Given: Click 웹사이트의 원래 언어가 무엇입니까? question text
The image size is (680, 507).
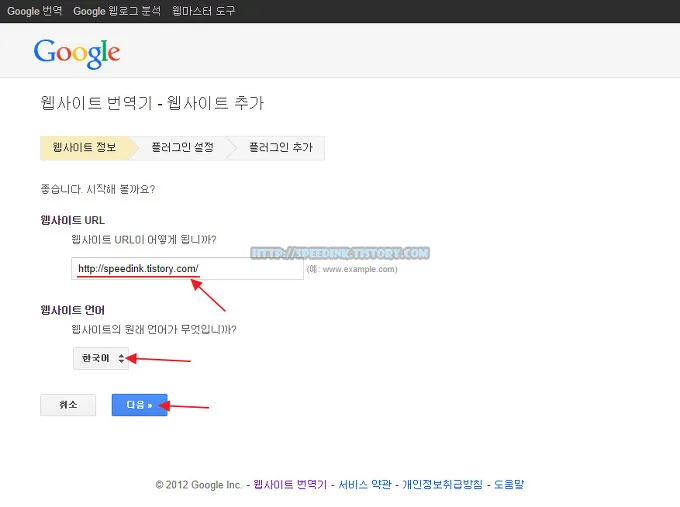Looking at the screenshot, I should point(154,330).
